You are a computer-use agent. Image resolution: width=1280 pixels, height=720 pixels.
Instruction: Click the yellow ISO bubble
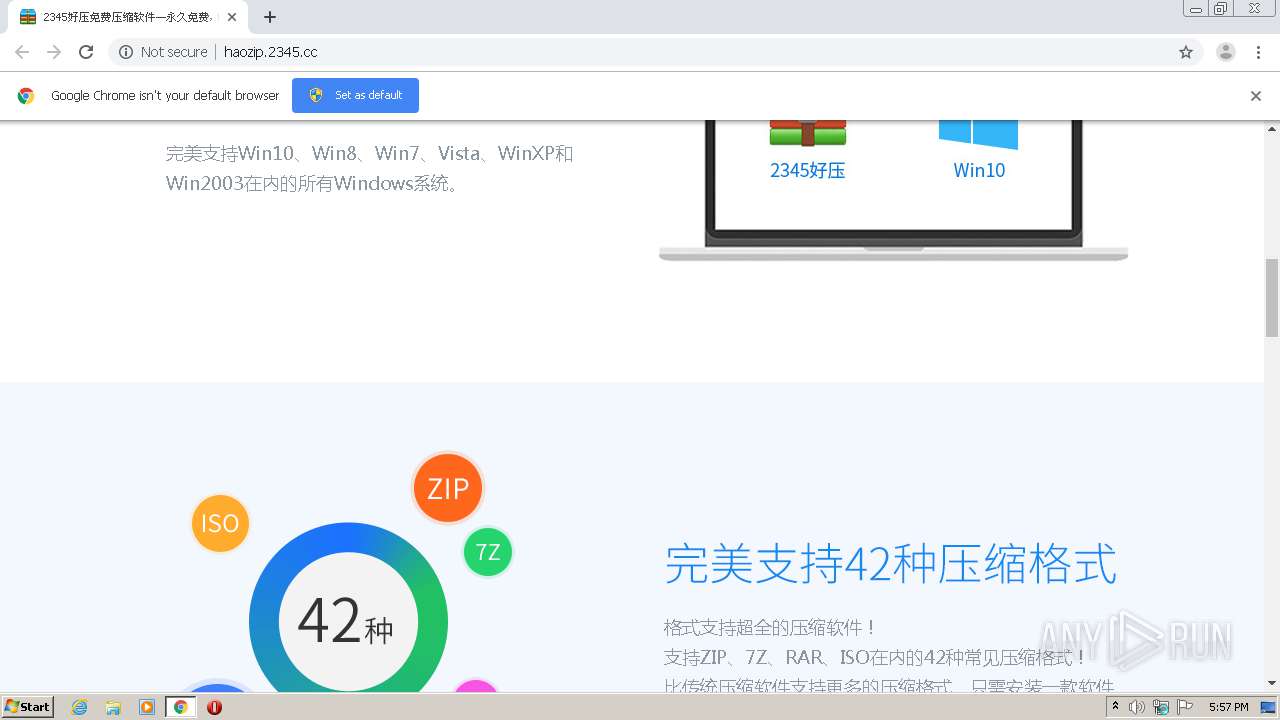click(x=220, y=523)
